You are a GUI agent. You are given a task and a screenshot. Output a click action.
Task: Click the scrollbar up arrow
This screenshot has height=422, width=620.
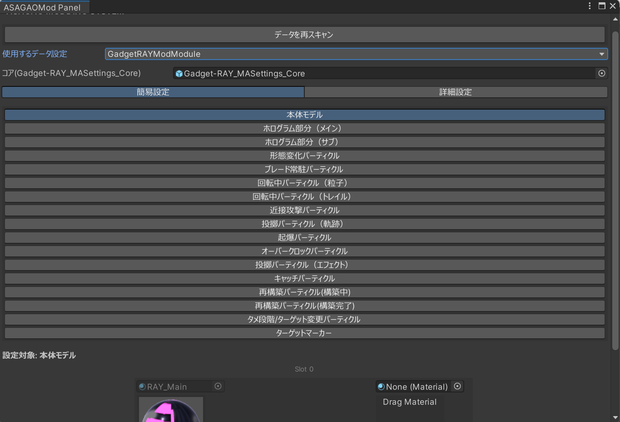click(615, 19)
